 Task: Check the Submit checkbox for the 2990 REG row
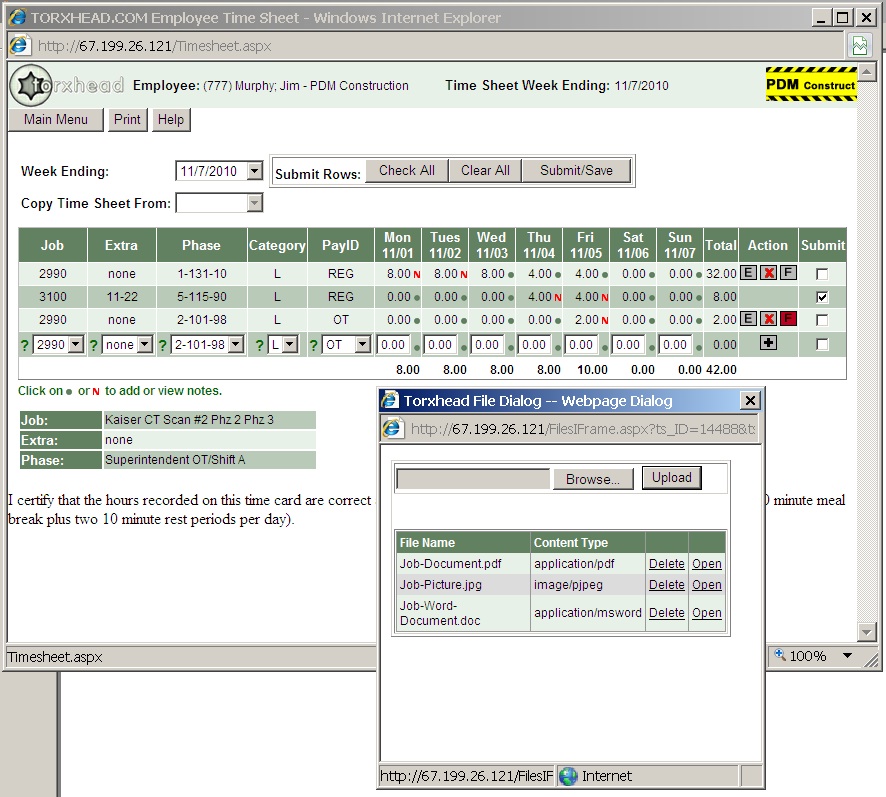(822, 274)
